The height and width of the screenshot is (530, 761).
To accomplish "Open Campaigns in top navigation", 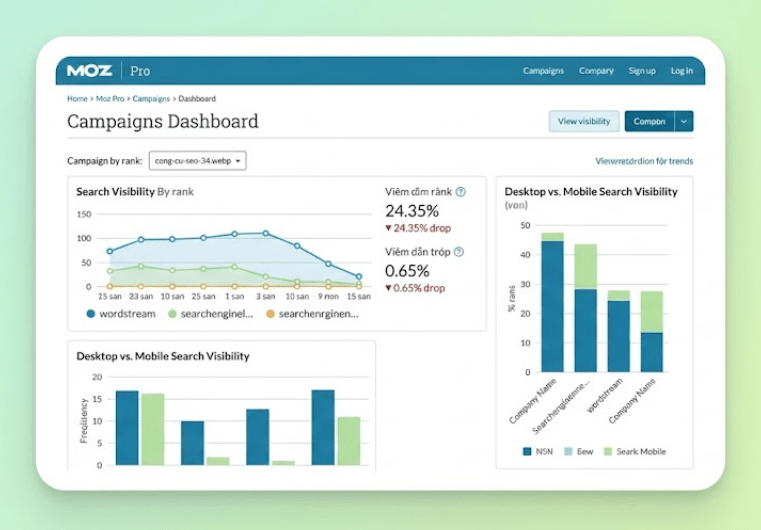I will point(543,71).
